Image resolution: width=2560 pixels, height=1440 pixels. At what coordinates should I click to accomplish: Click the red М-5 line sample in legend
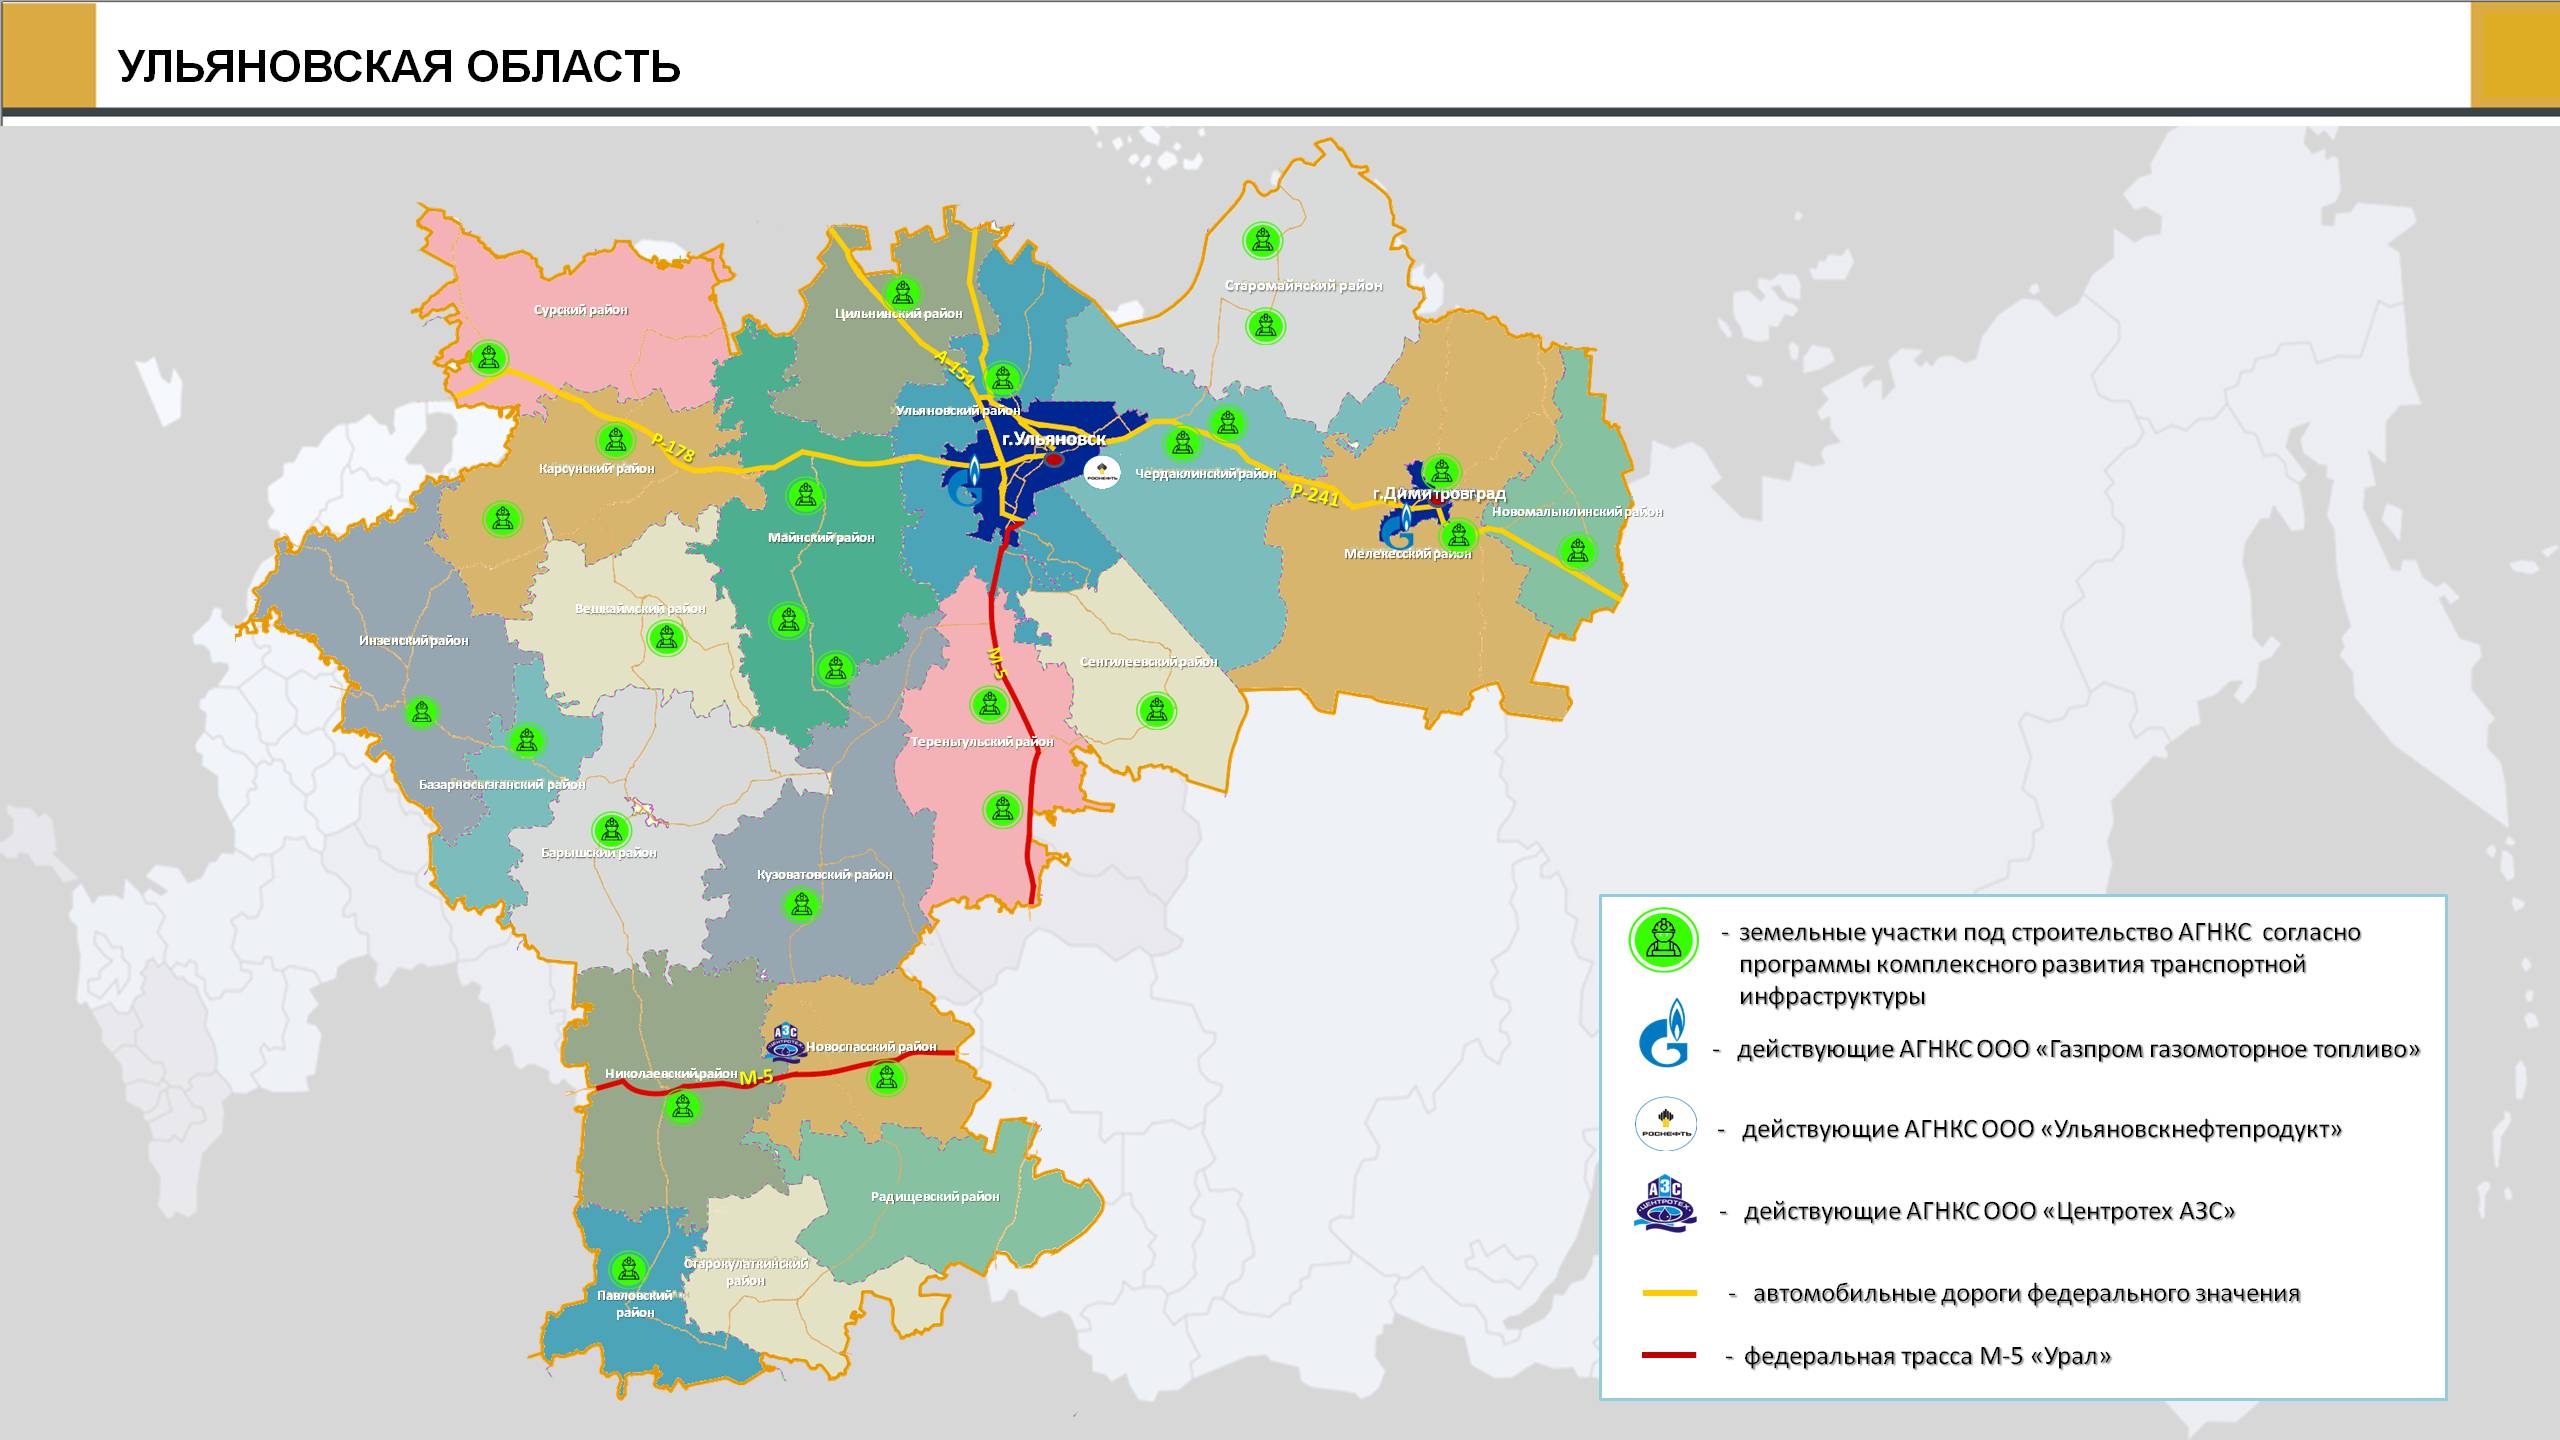point(1670,1355)
